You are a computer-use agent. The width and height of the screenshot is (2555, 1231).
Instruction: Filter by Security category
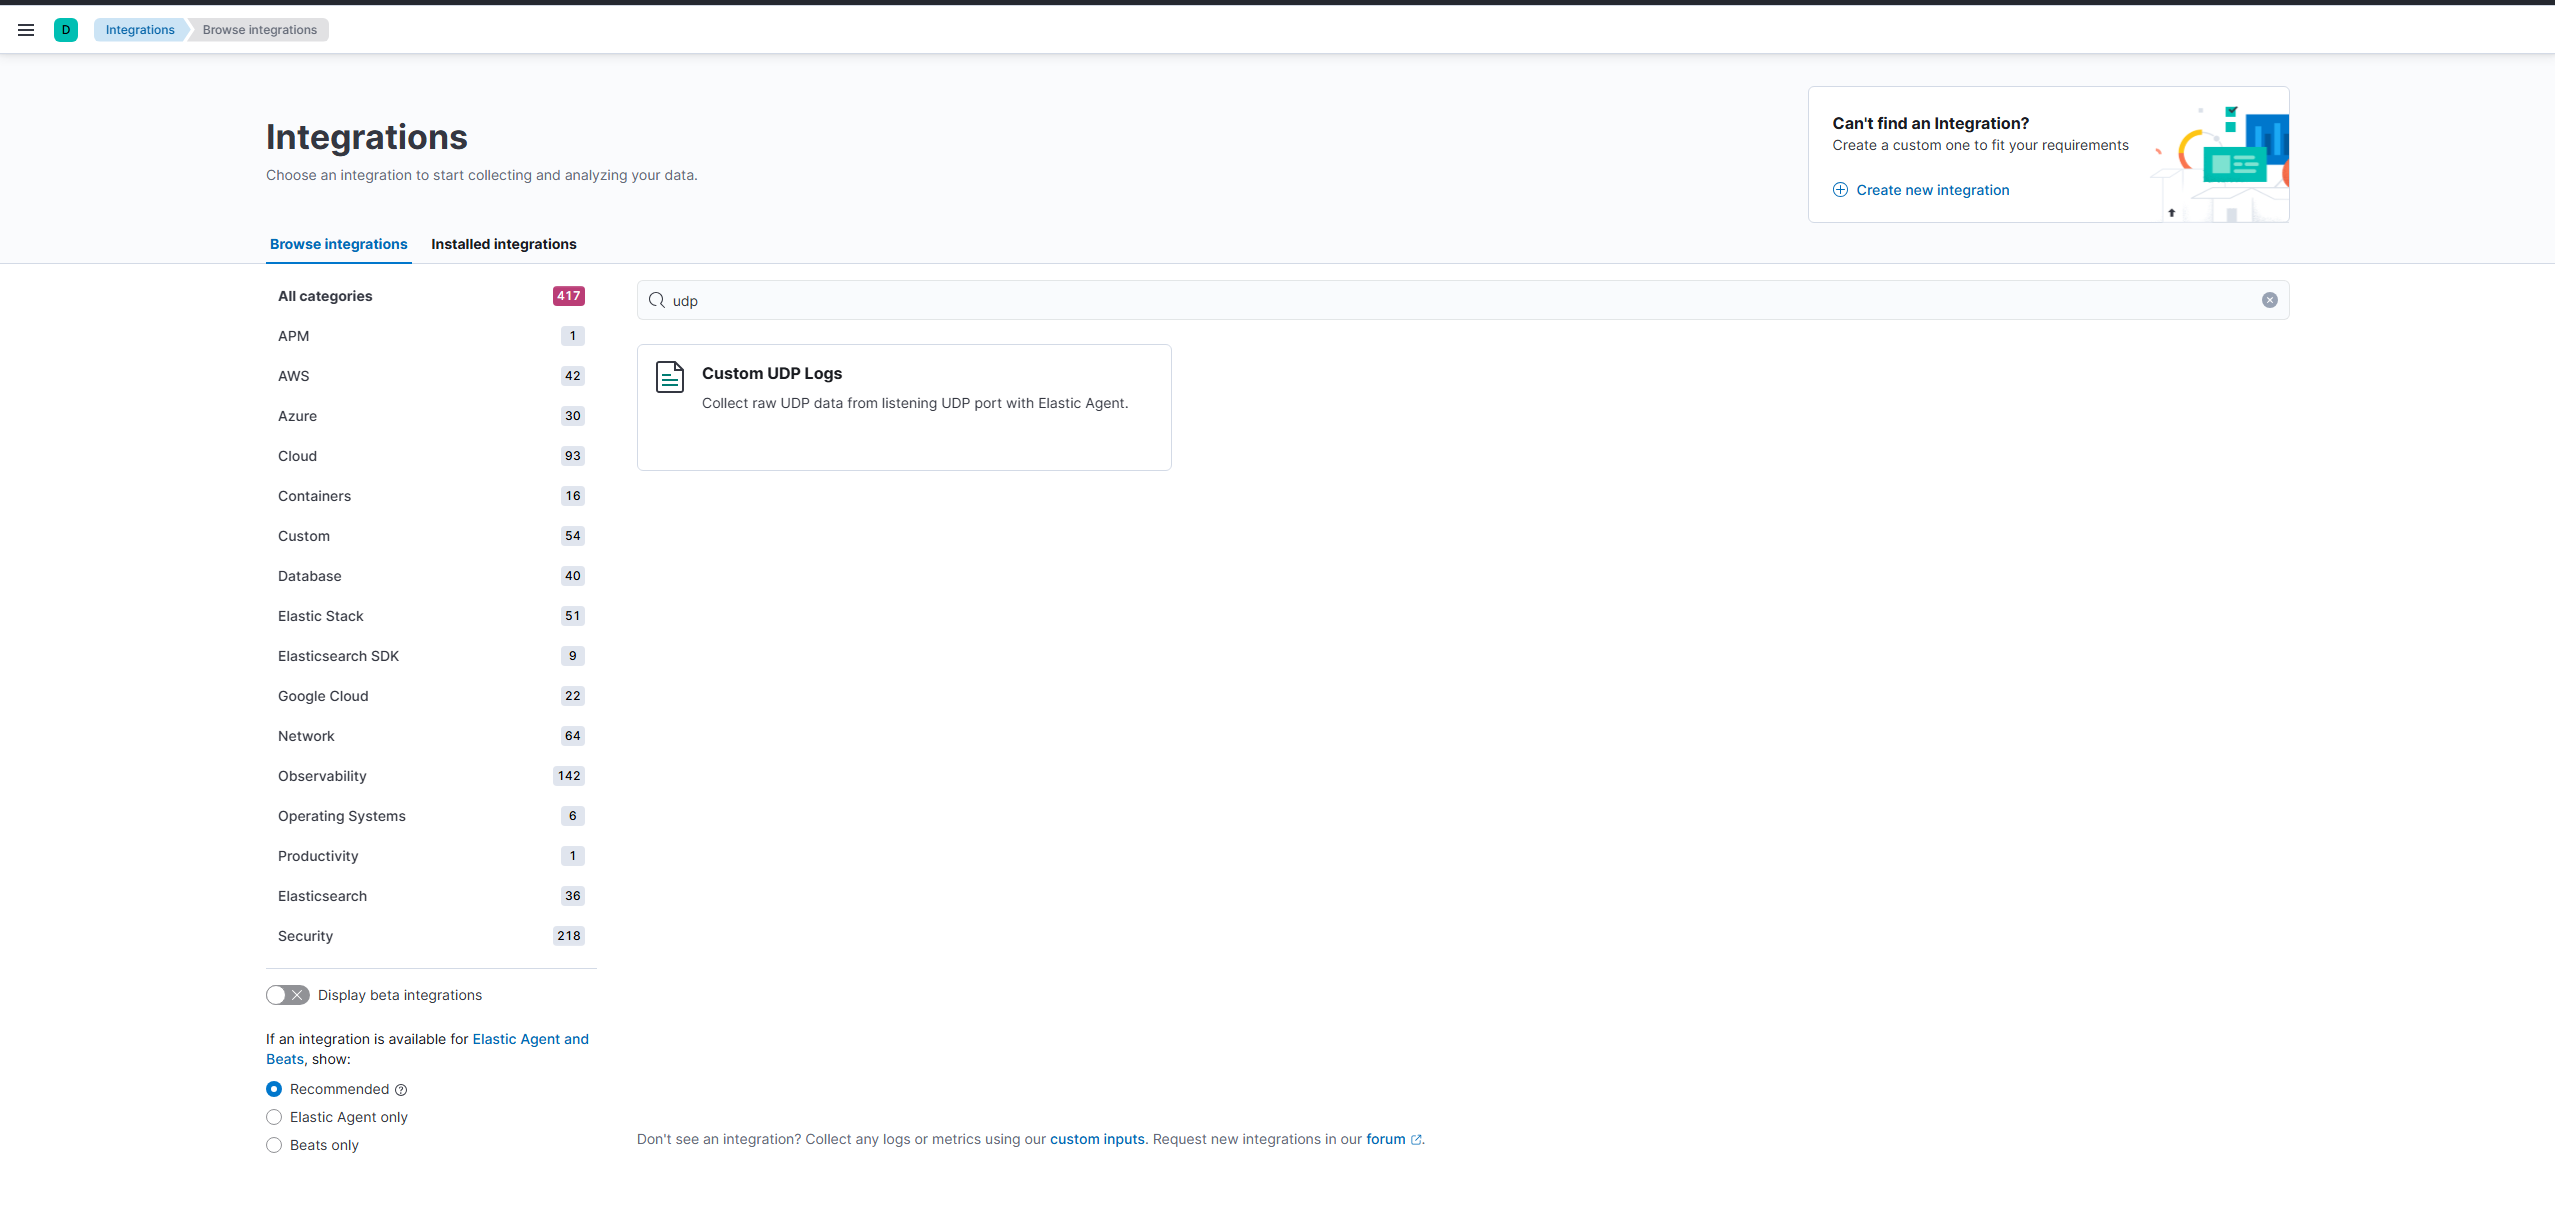point(431,936)
